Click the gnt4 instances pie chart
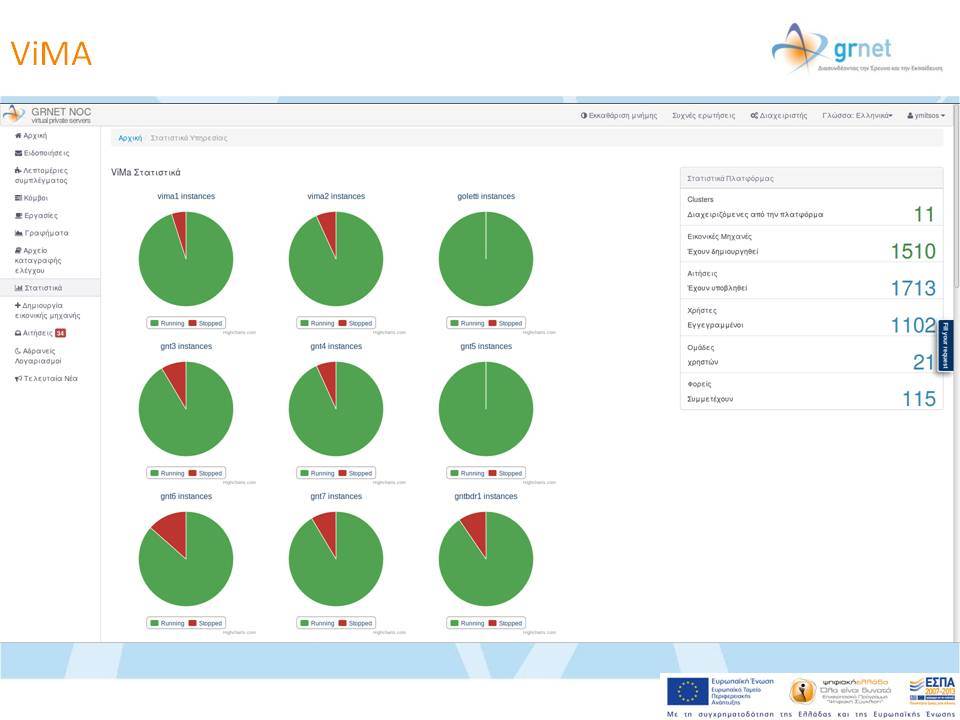 [x=336, y=409]
